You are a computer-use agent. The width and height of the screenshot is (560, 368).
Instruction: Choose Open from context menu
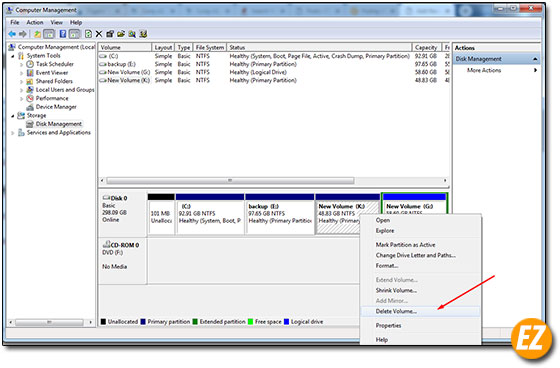point(420,220)
